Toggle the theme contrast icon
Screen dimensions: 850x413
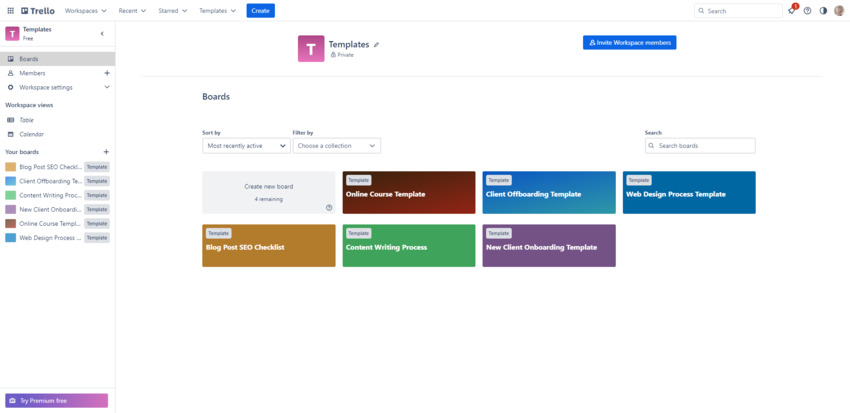click(x=823, y=11)
